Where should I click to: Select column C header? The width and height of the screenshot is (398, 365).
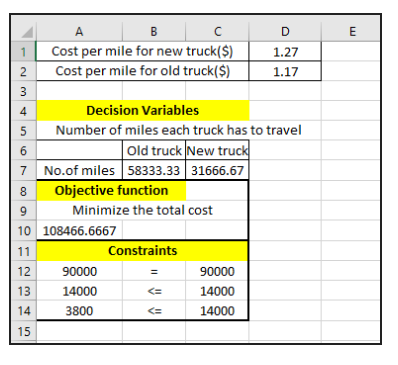click(217, 32)
